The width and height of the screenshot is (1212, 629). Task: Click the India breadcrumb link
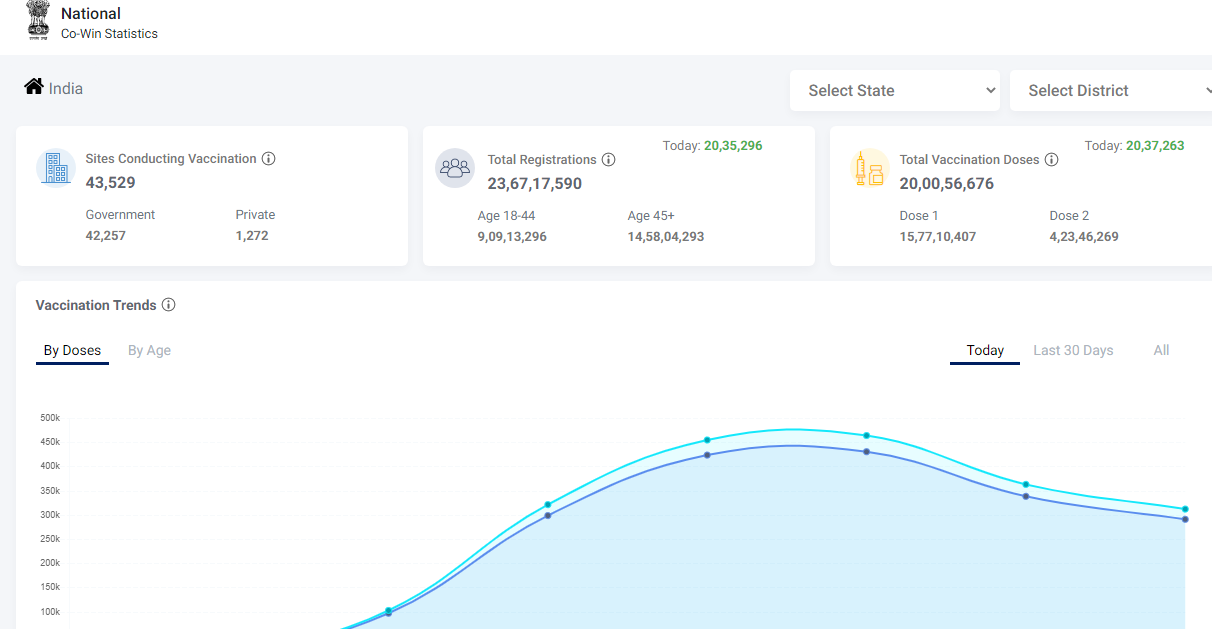click(x=66, y=89)
